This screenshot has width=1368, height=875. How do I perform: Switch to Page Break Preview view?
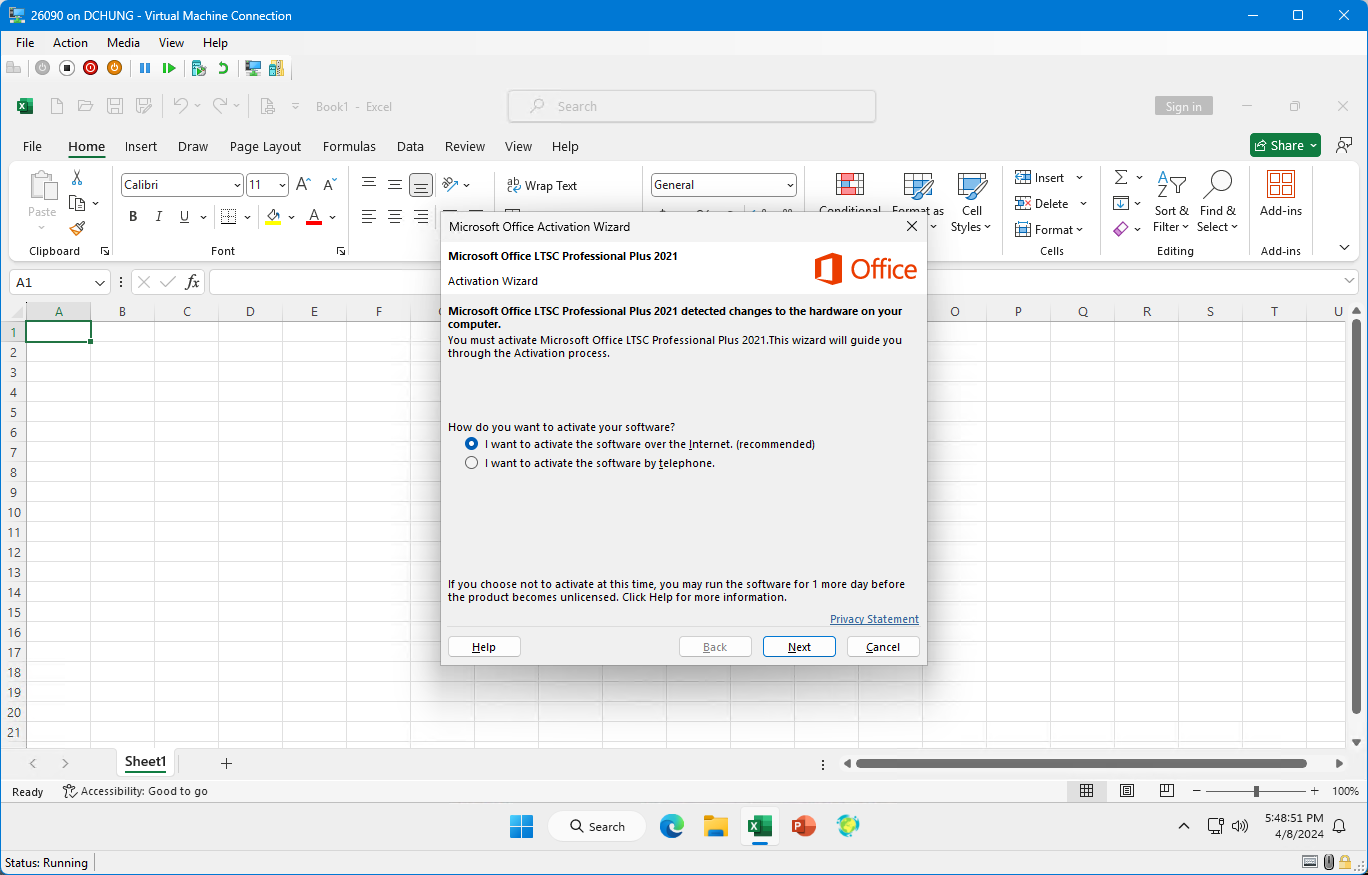tap(1167, 791)
